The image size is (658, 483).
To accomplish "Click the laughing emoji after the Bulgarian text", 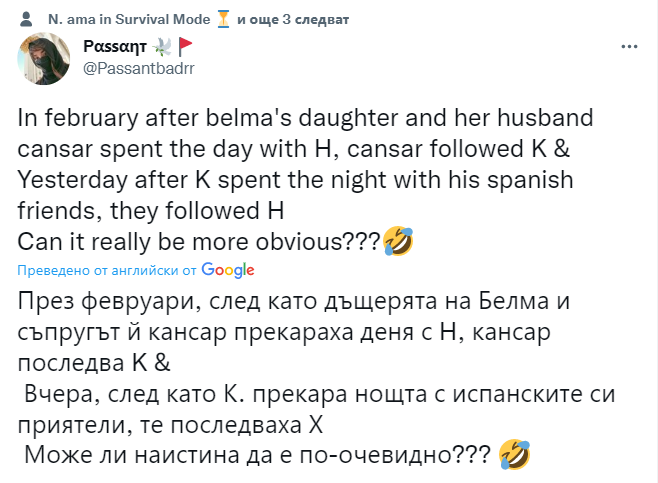I will click(514, 455).
